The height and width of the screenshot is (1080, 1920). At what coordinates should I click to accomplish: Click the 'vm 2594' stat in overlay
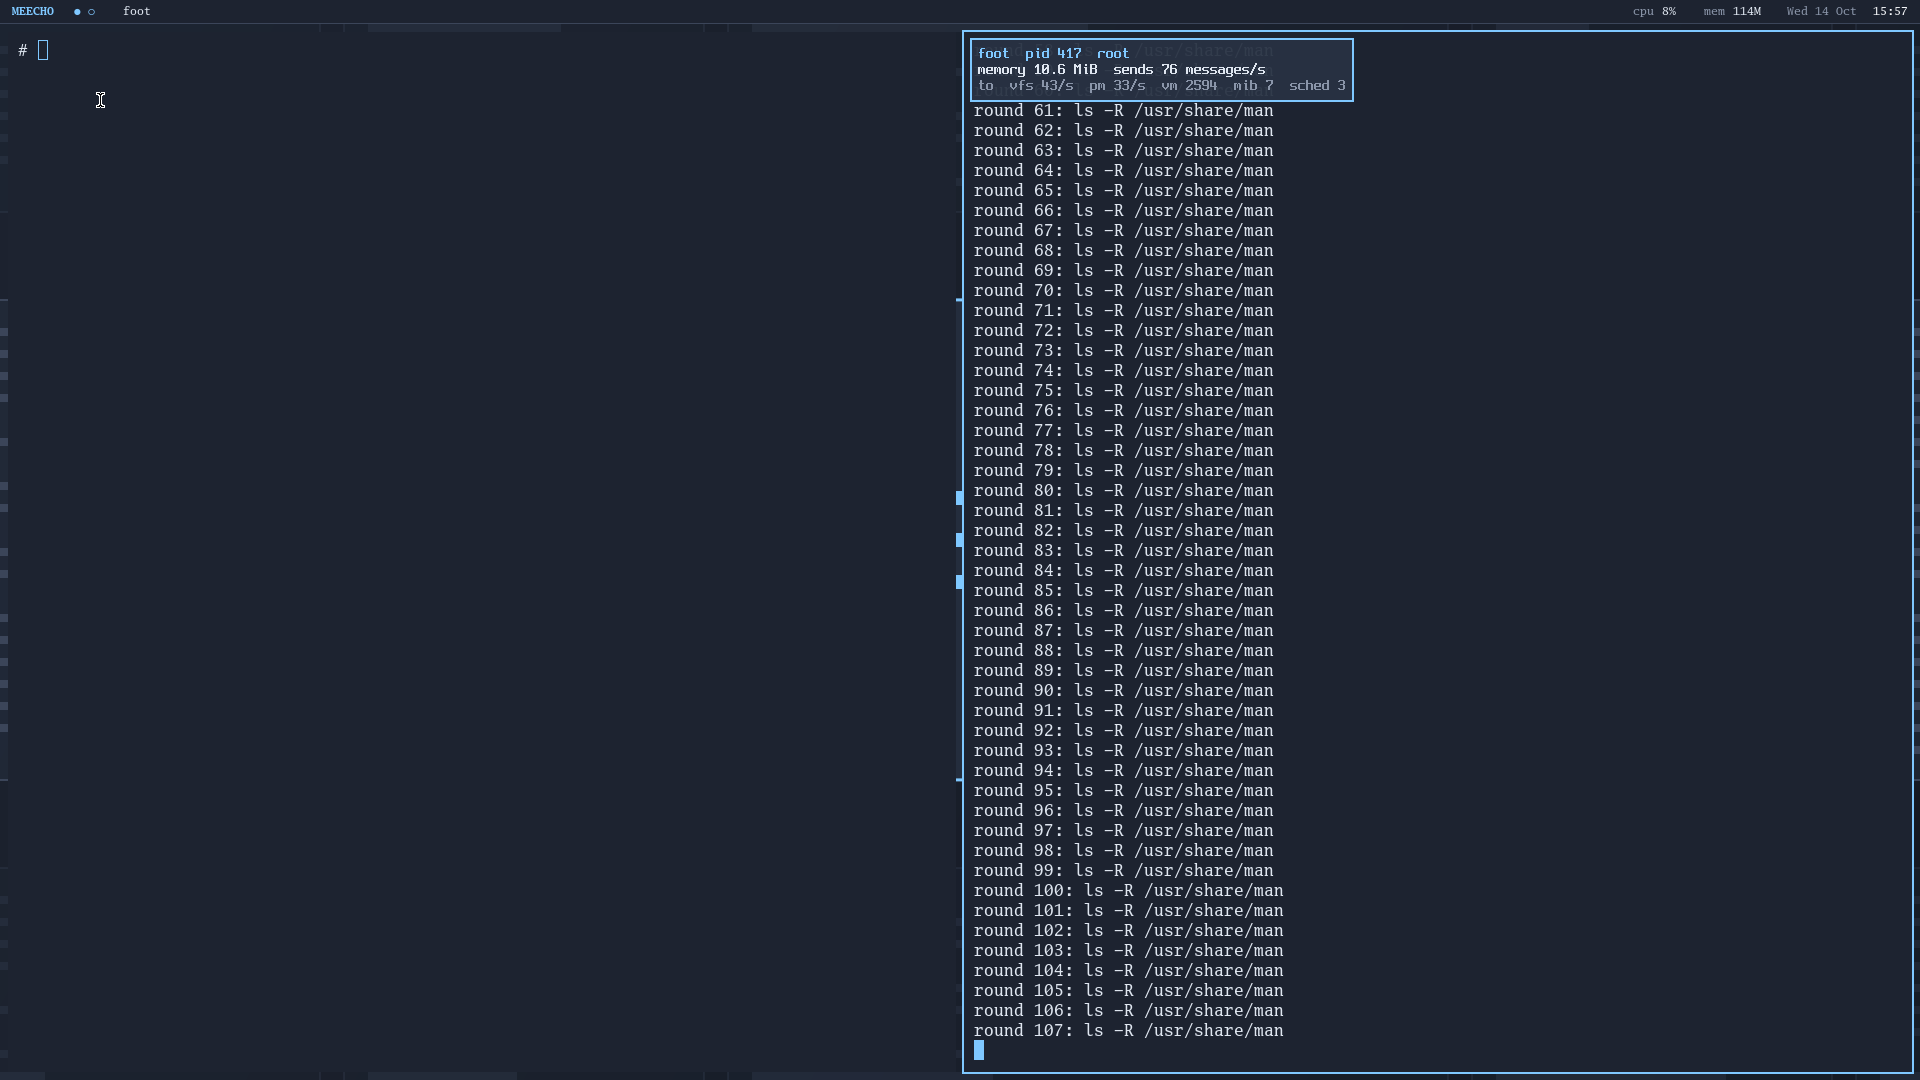click(x=1189, y=86)
